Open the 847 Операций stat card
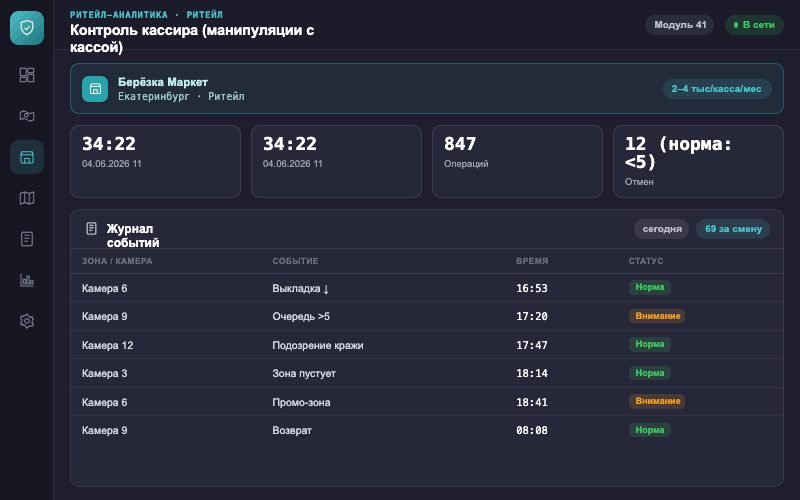The image size is (800, 500). [x=517, y=161]
